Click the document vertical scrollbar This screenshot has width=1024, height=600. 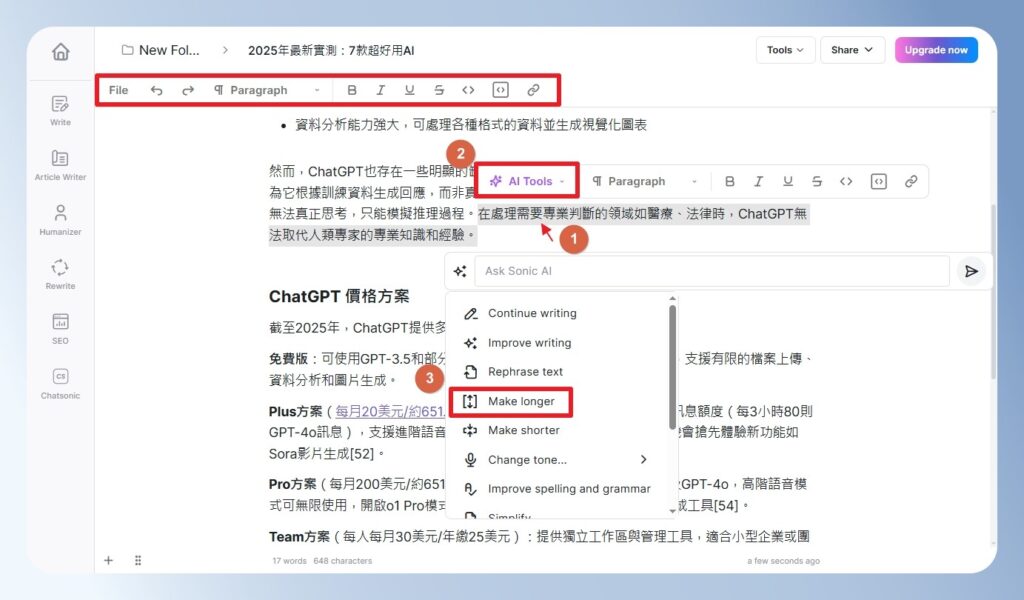993,292
